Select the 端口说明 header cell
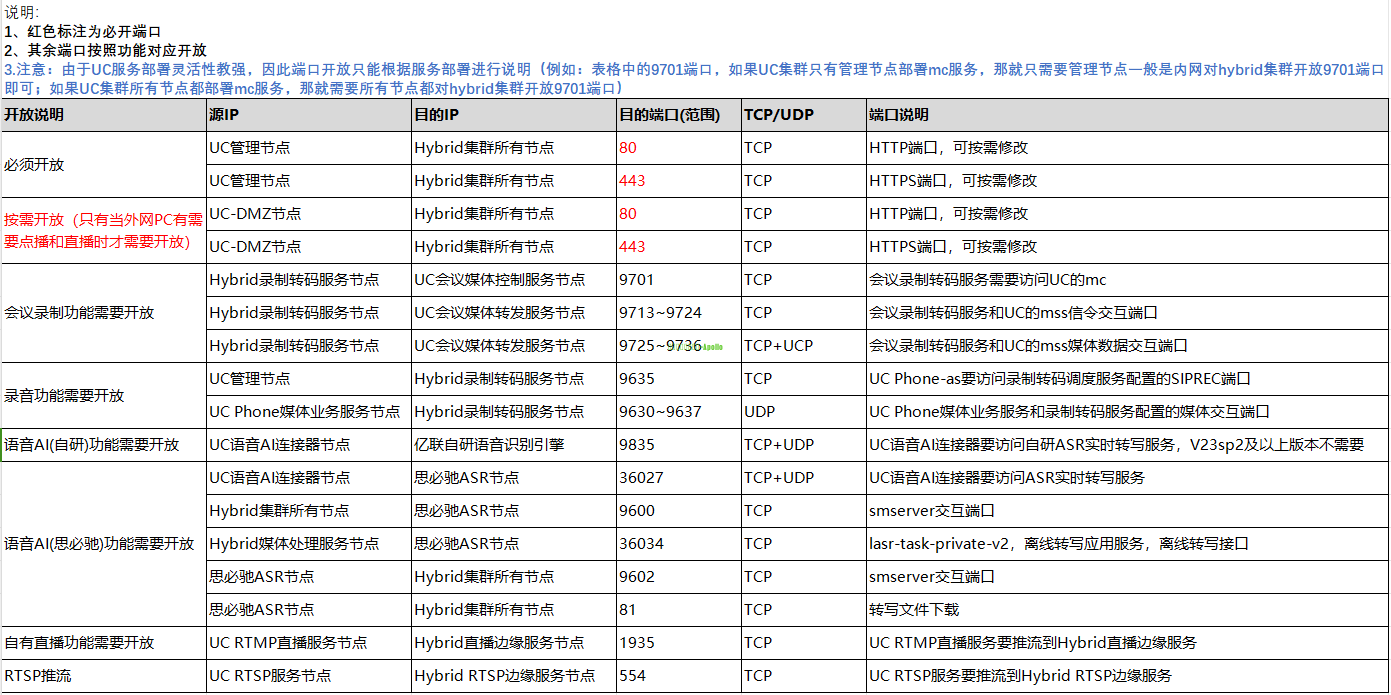 click(x=1125, y=115)
